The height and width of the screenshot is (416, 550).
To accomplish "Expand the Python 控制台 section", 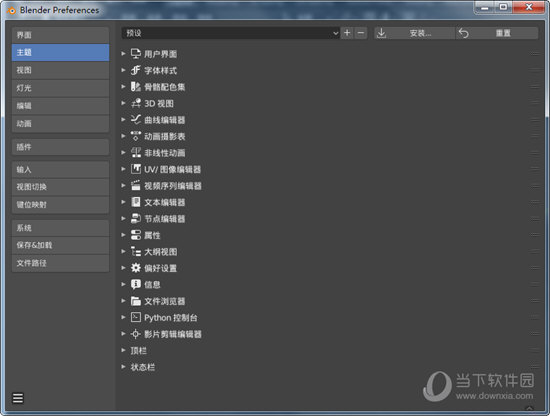I will 123,317.
